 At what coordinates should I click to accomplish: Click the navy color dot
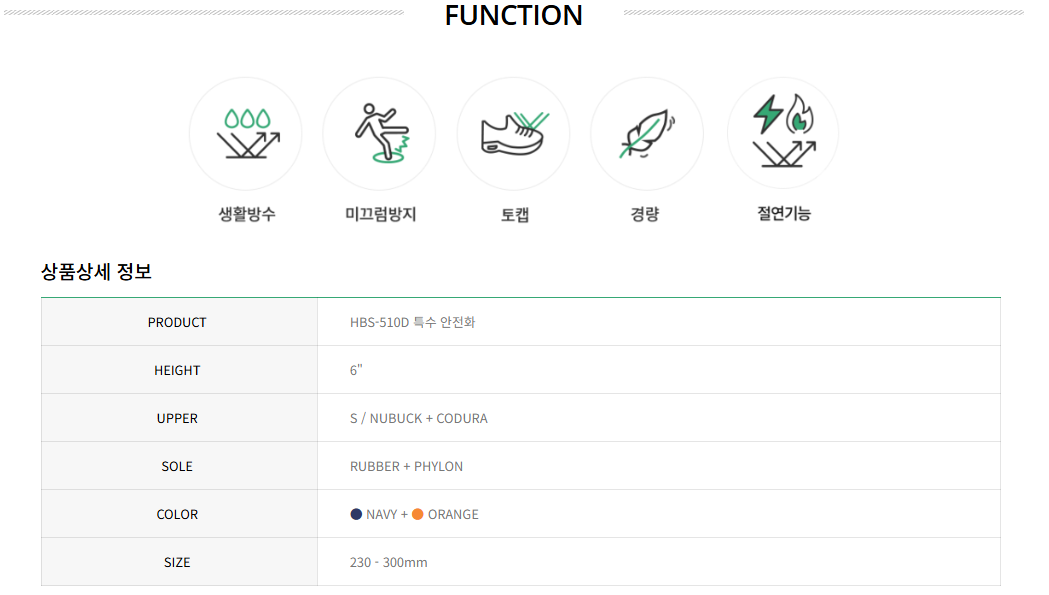(x=356, y=514)
